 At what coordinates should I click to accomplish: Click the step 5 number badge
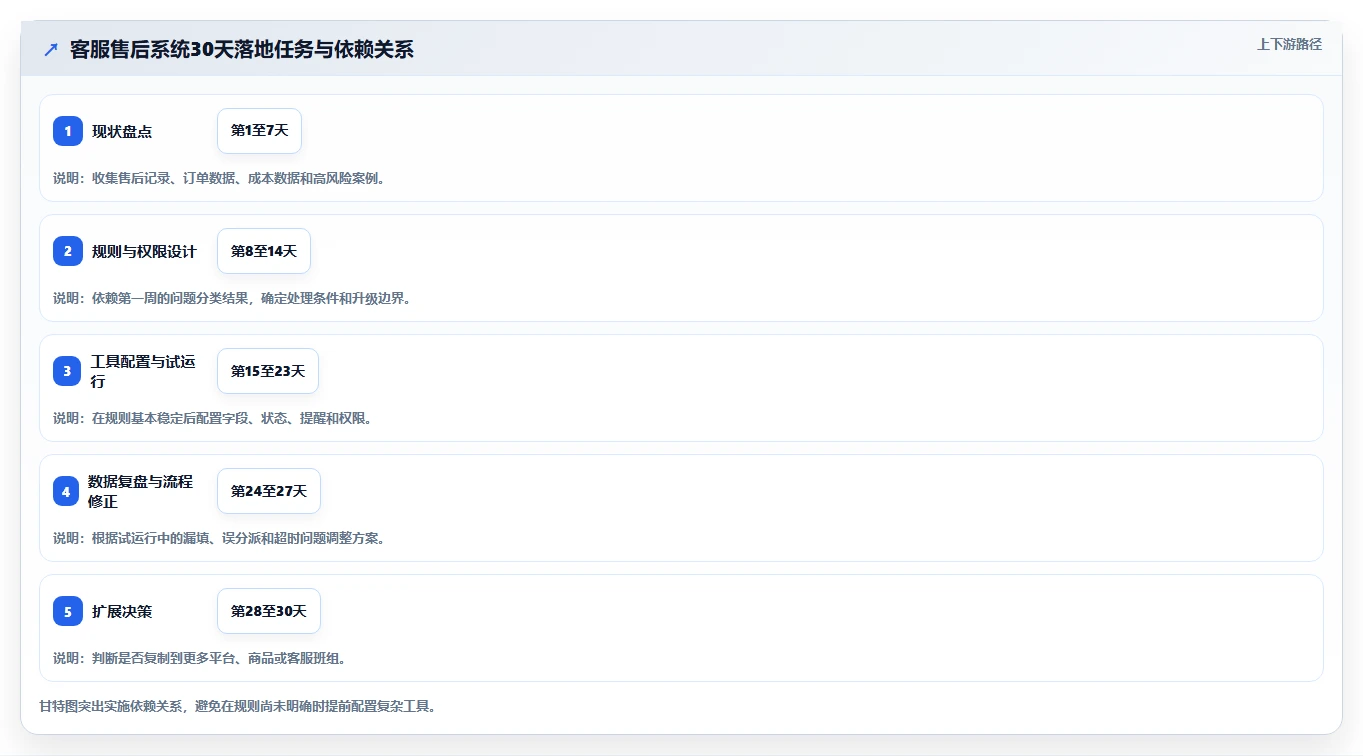pos(68,611)
